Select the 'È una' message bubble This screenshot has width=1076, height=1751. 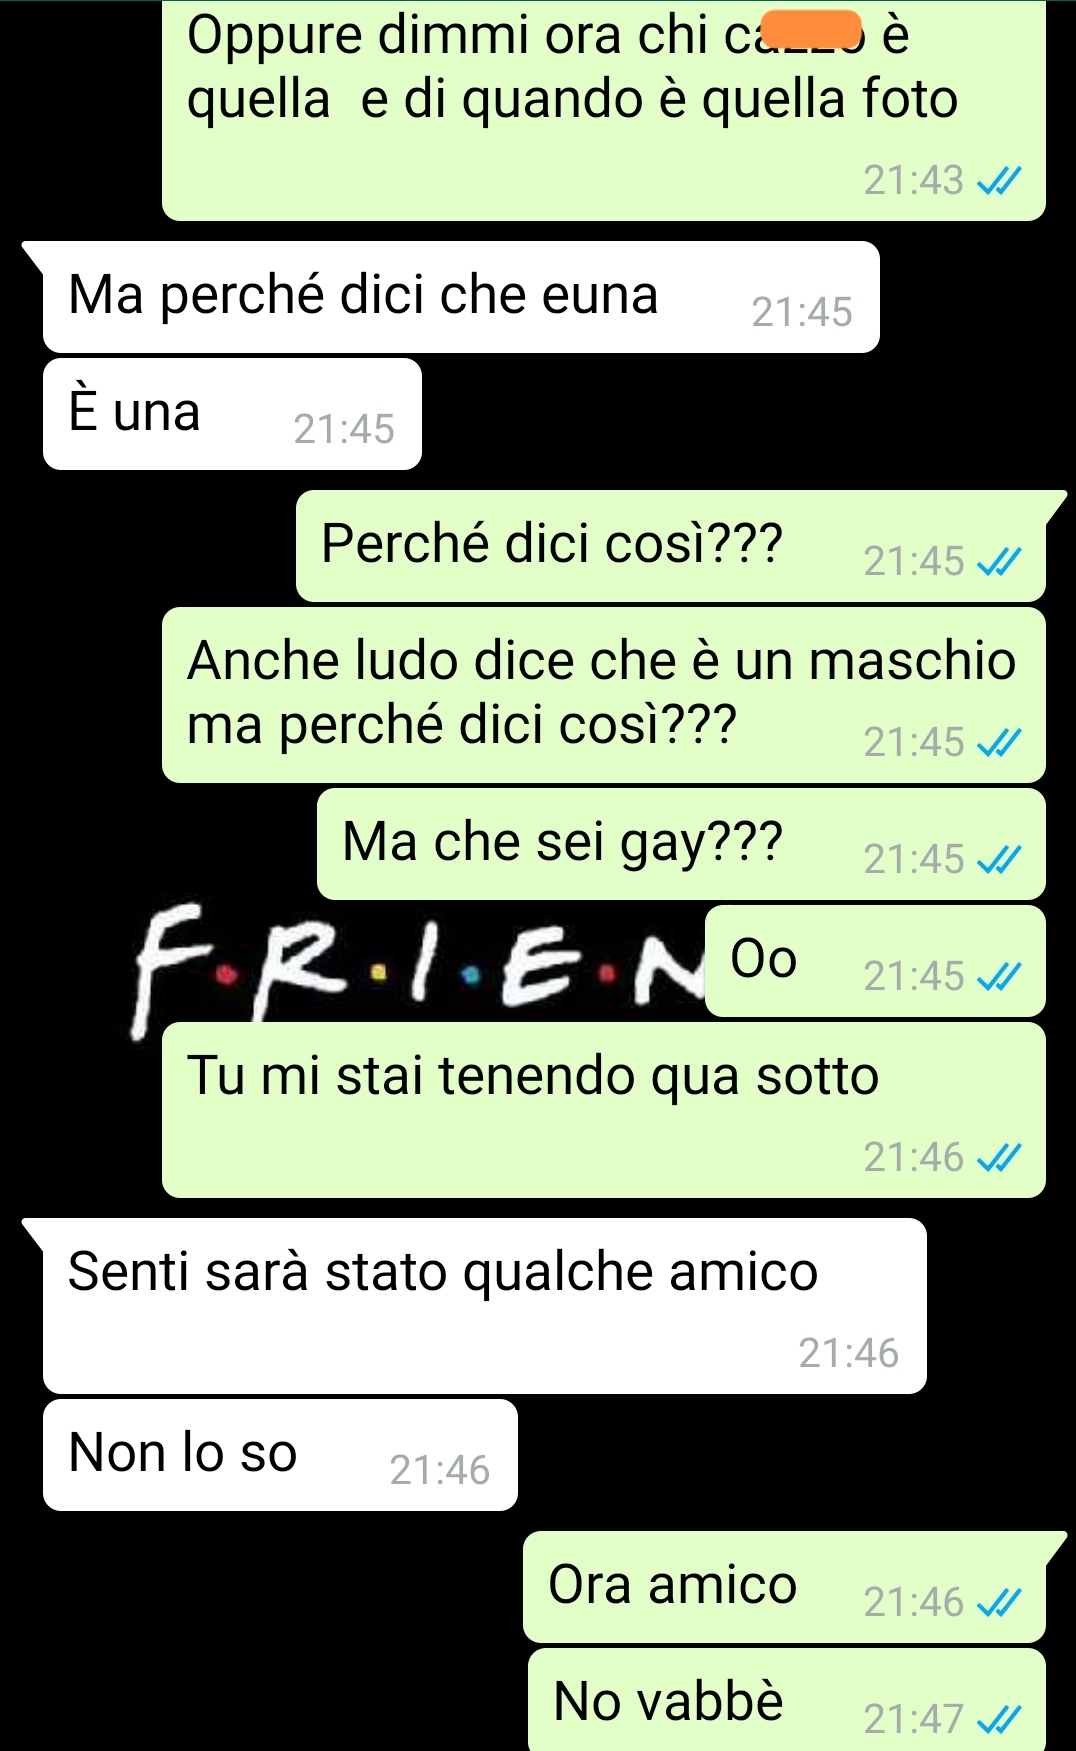232,414
